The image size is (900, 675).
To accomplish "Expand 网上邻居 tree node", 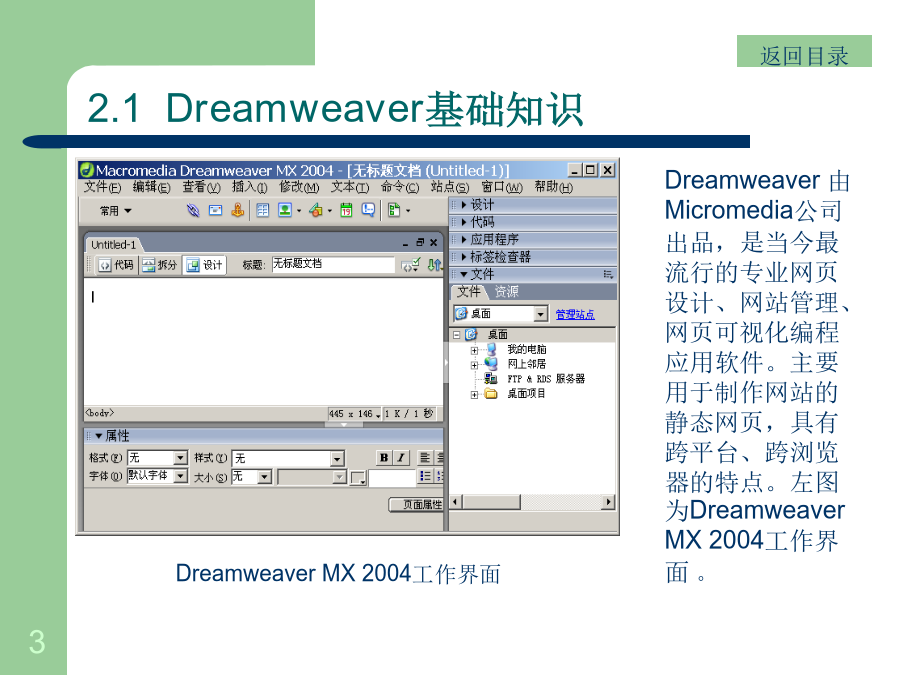I will point(474,365).
